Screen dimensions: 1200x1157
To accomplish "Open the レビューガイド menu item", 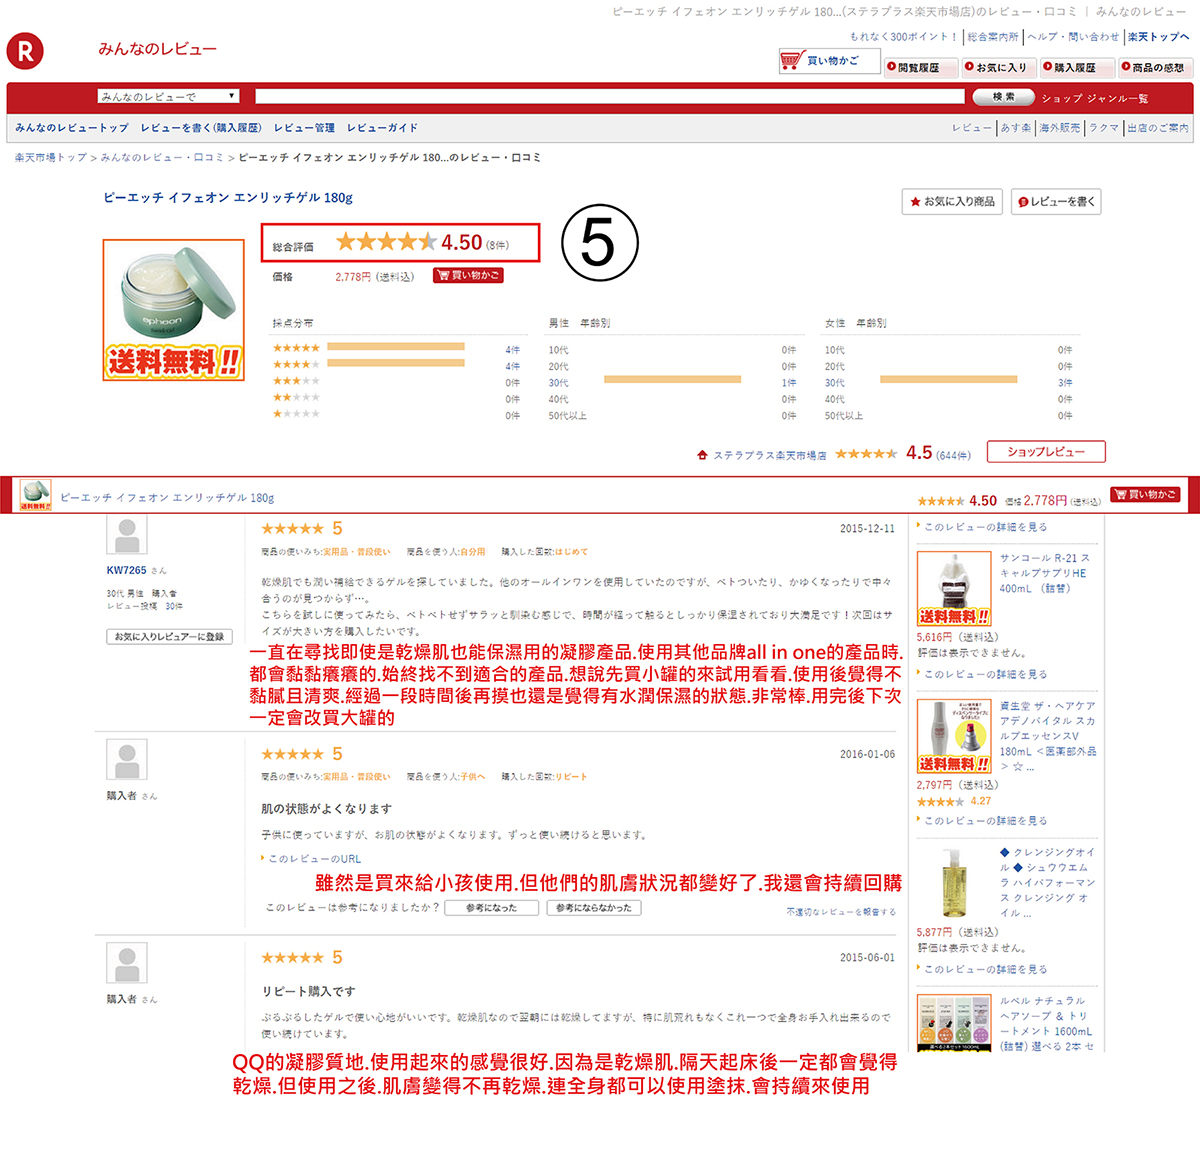I will [382, 128].
